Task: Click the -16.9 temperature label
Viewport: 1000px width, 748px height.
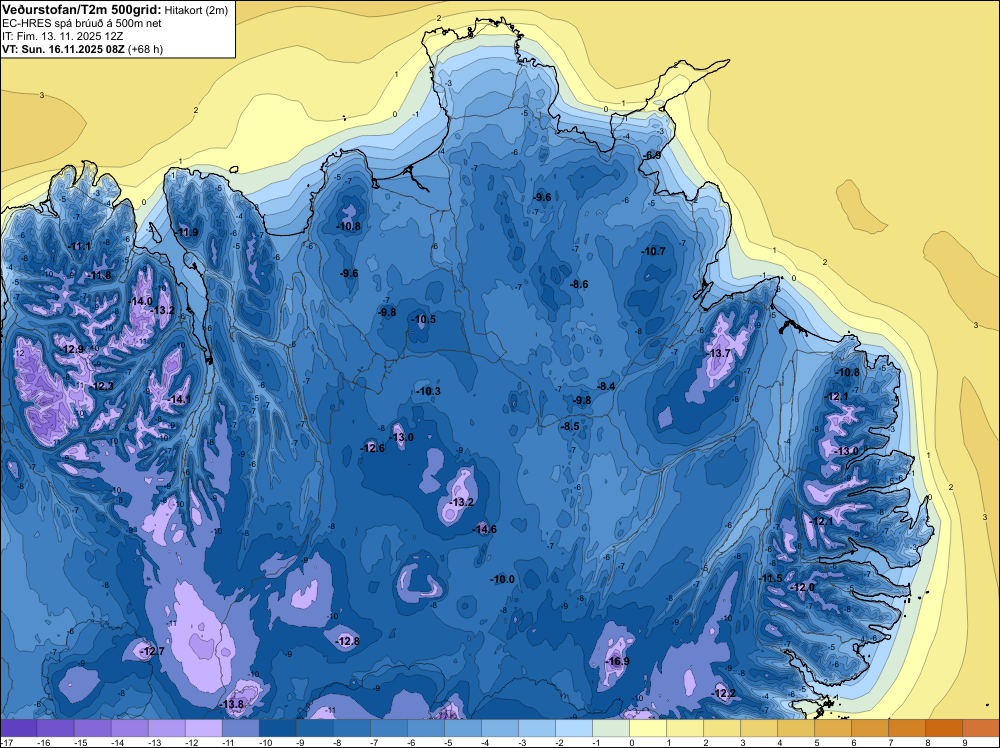Action: [617, 661]
